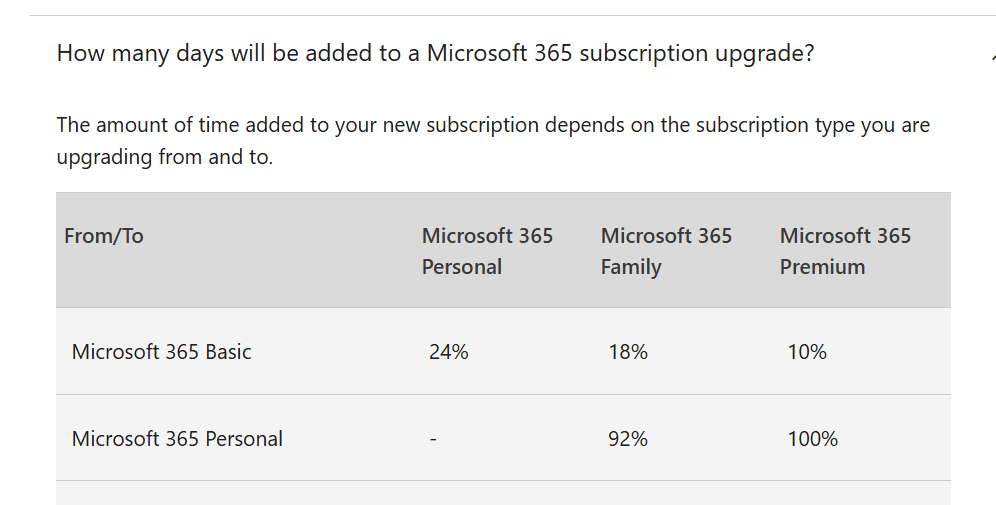Select the Microsoft 365 Personal column header
This screenshot has width=996, height=505.
click(487, 251)
